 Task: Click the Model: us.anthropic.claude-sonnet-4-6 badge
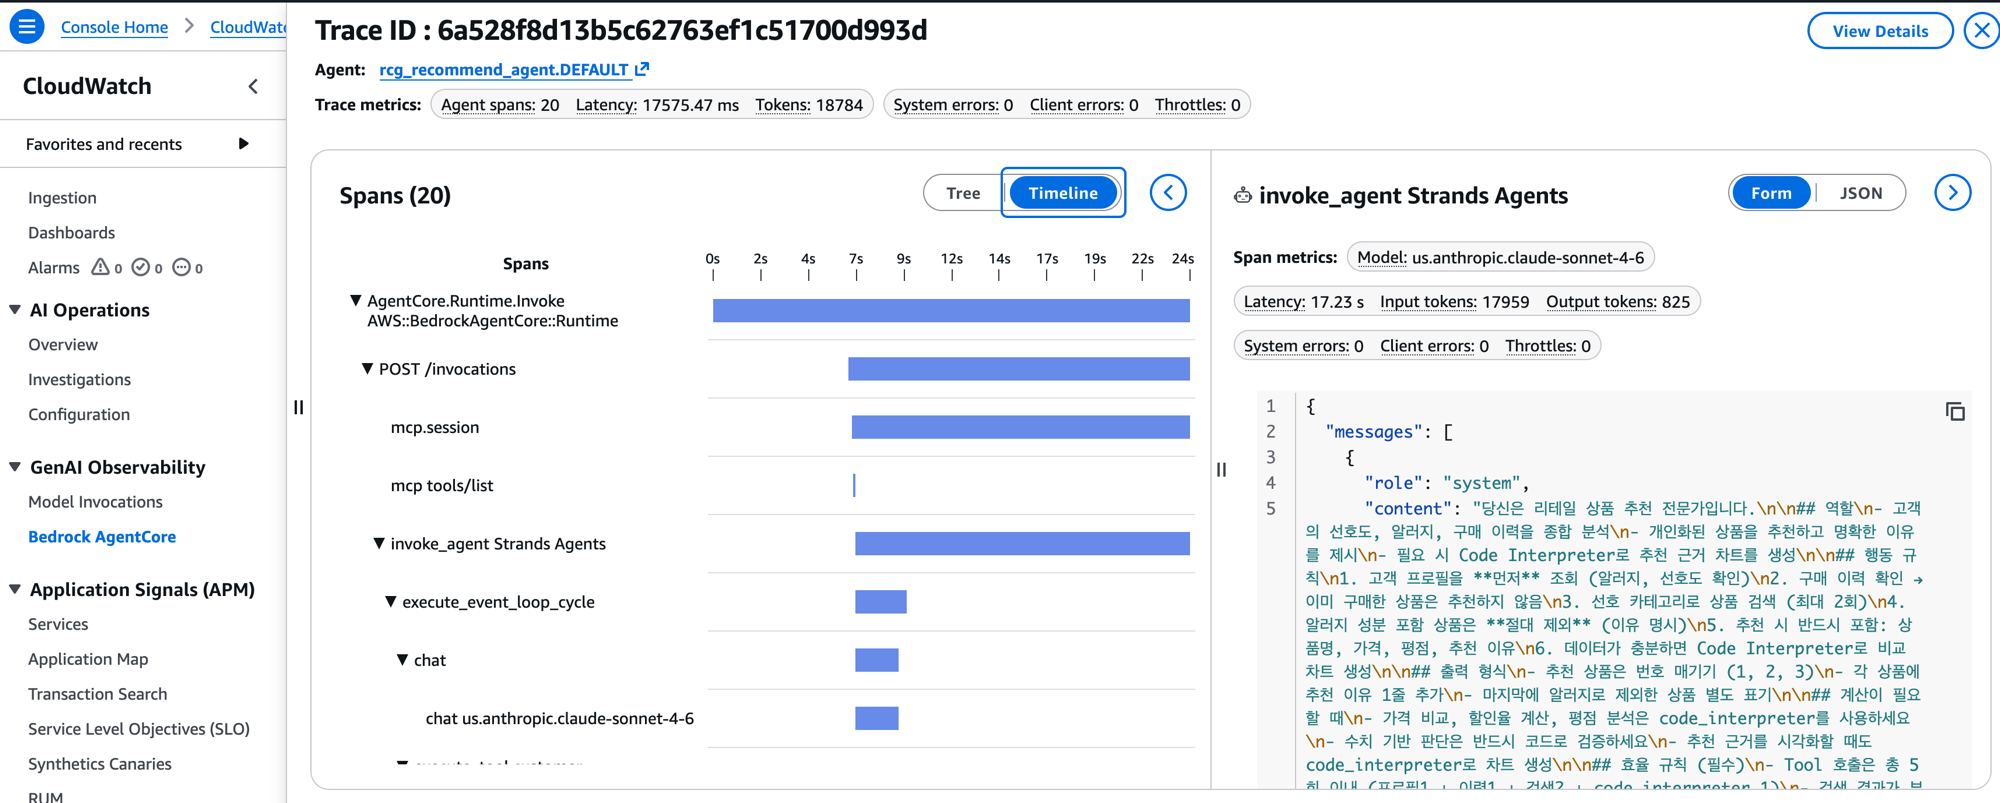coord(1500,258)
